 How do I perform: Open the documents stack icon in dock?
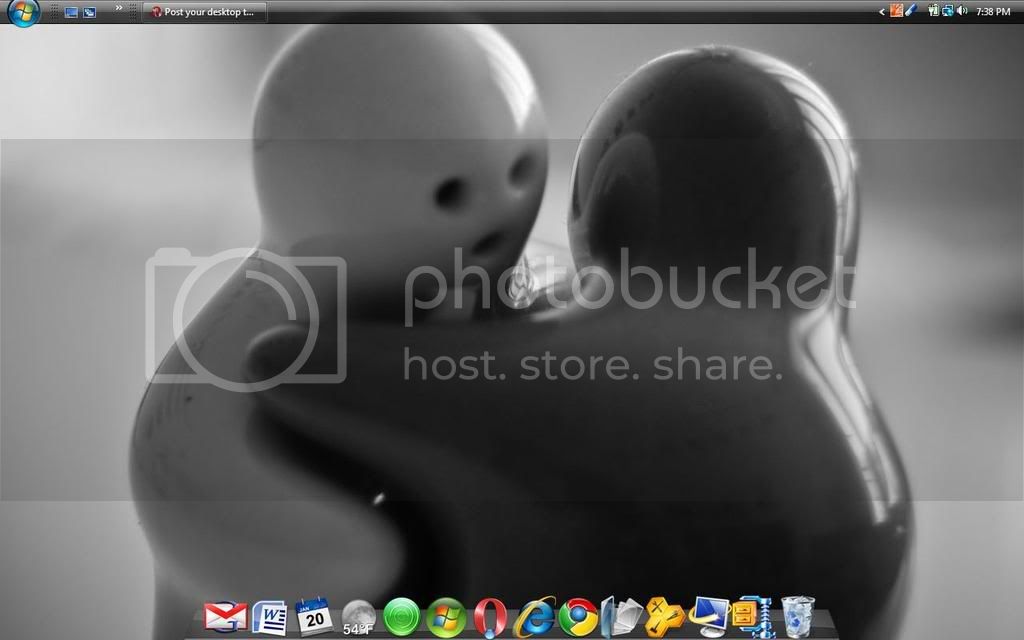click(x=622, y=617)
